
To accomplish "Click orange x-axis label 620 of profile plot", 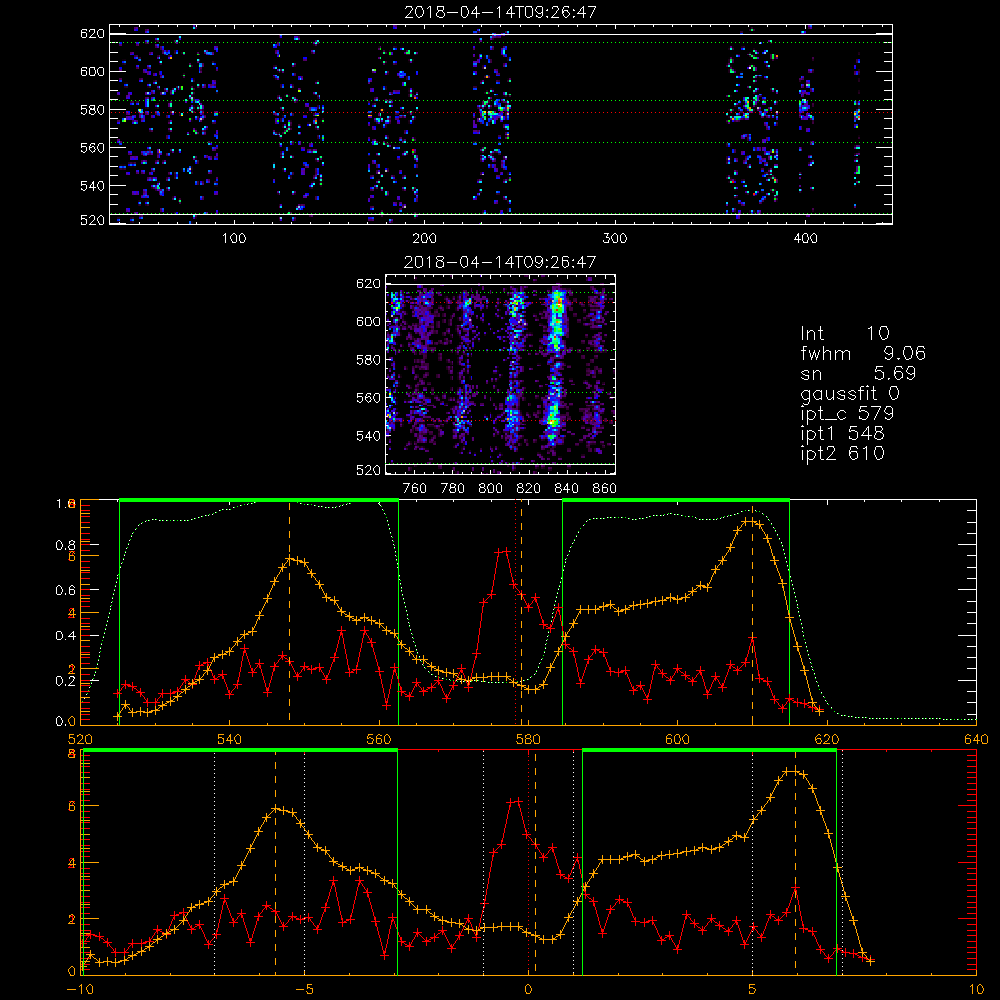I will (x=827, y=739).
